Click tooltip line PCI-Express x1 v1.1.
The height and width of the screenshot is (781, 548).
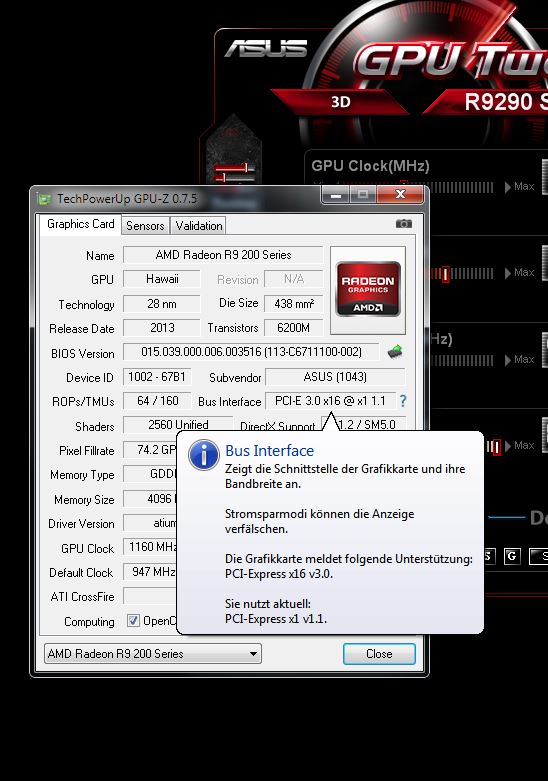[x=275, y=619]
